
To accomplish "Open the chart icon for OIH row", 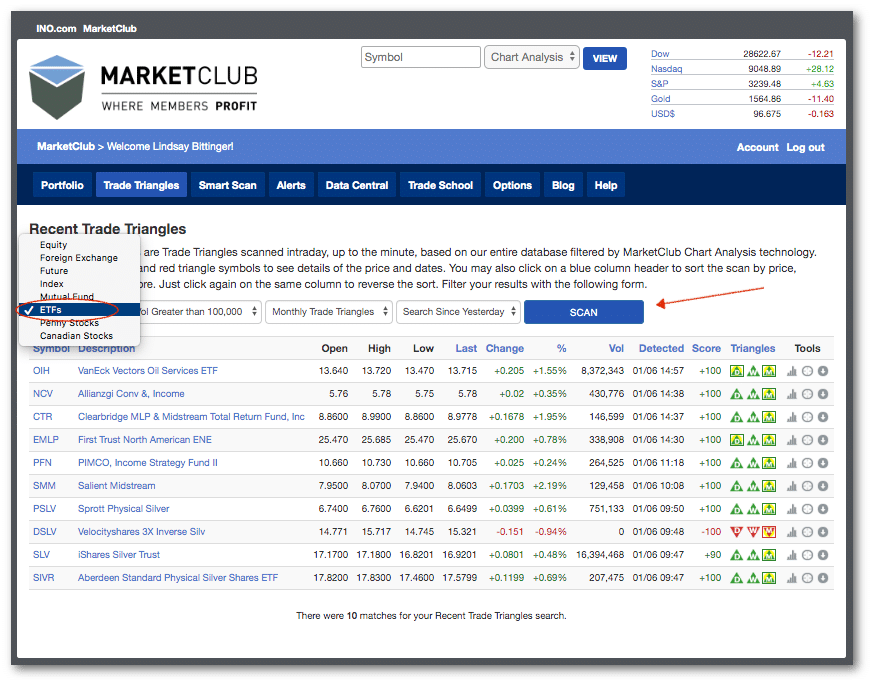I will tap(791, 371).
